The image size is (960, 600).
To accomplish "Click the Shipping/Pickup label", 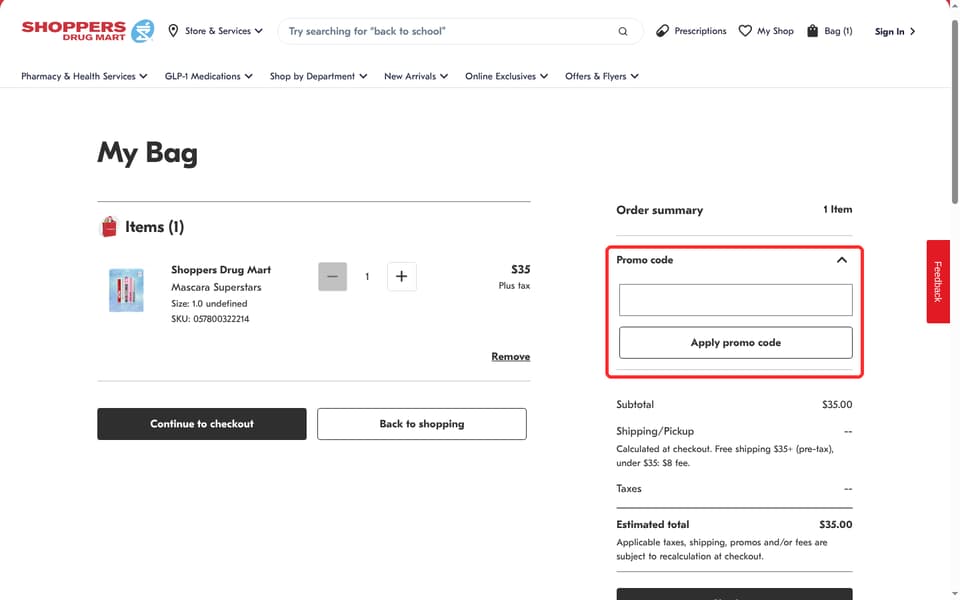I will click(654, 431).
